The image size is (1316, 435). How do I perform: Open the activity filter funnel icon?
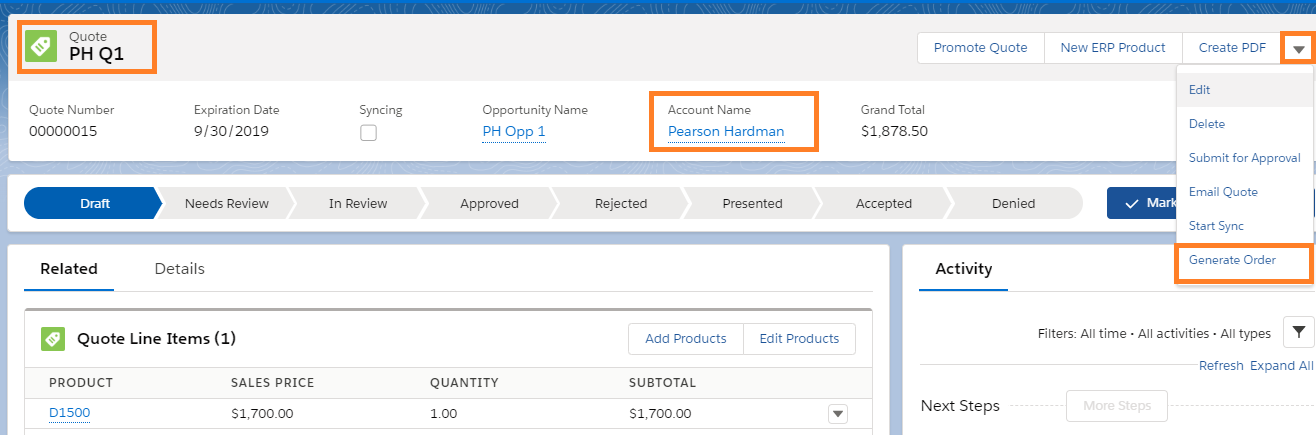[x=1298, y=333]
